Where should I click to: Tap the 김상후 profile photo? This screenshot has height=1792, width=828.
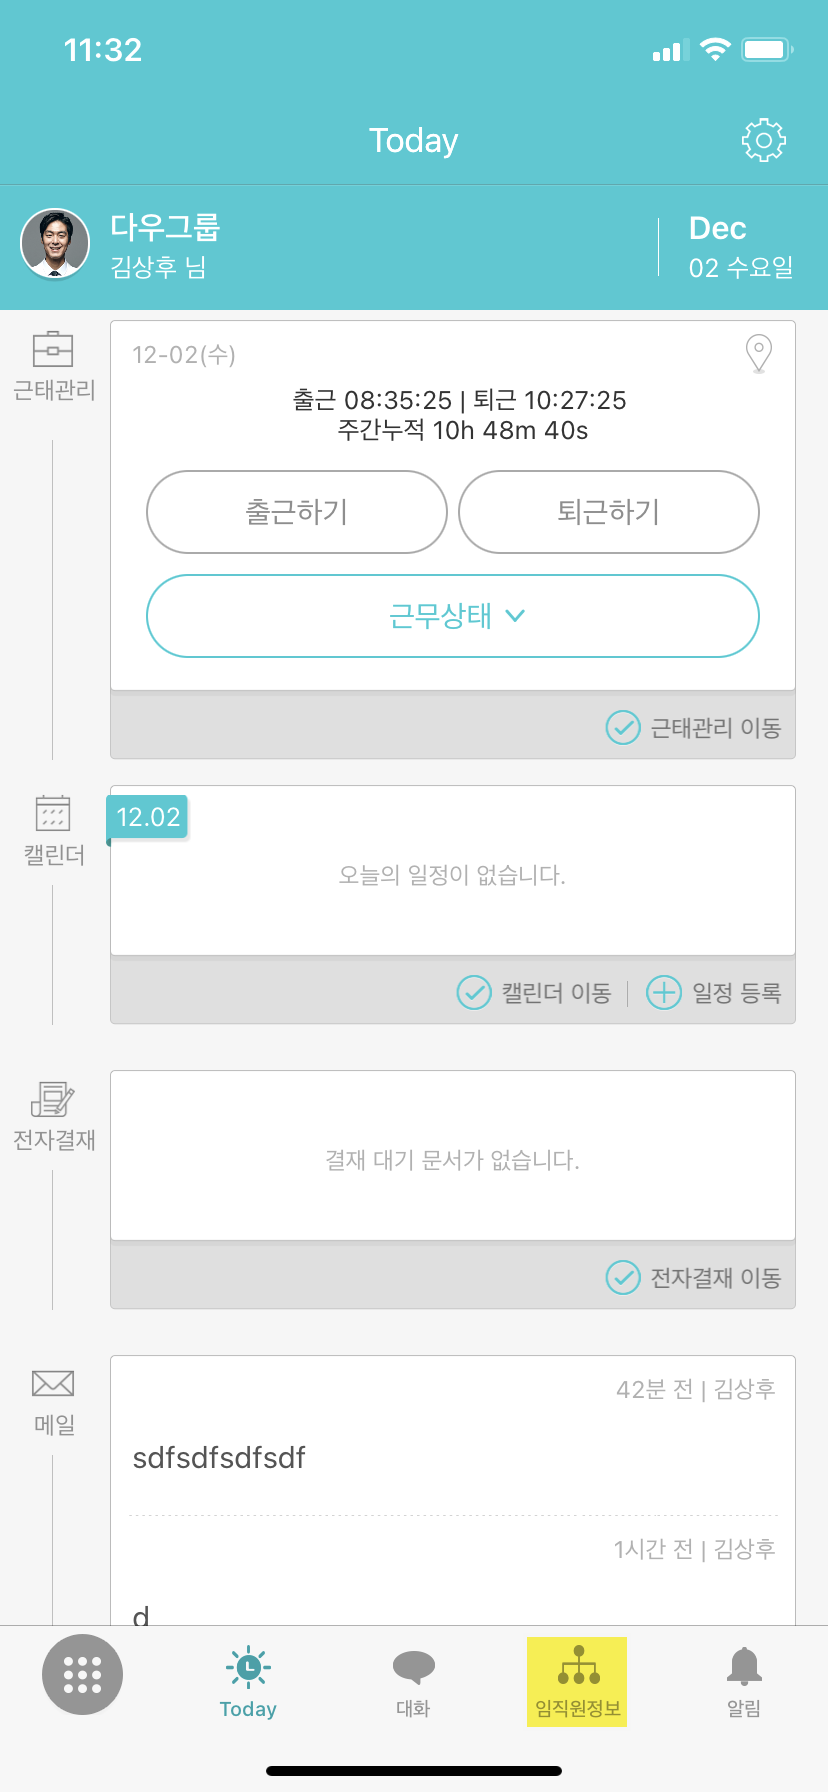pyautogui.click(x=56, y=244)
